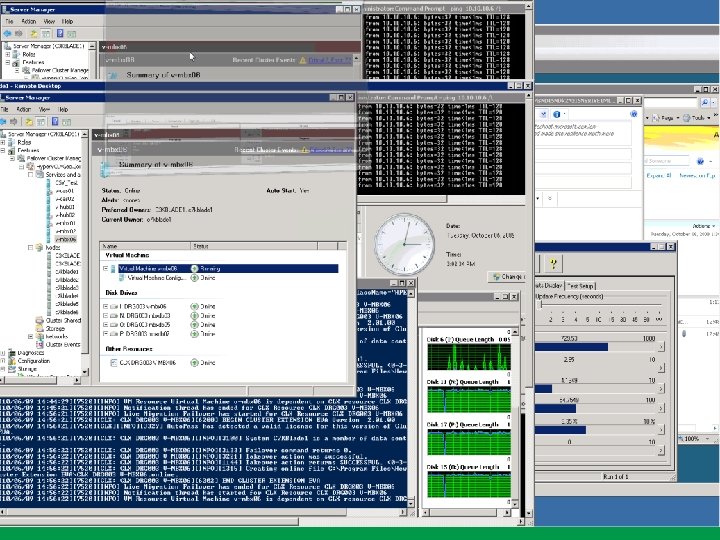Open View menu in back Server Manager window
The image size is (720, 540).
point(49,21)
